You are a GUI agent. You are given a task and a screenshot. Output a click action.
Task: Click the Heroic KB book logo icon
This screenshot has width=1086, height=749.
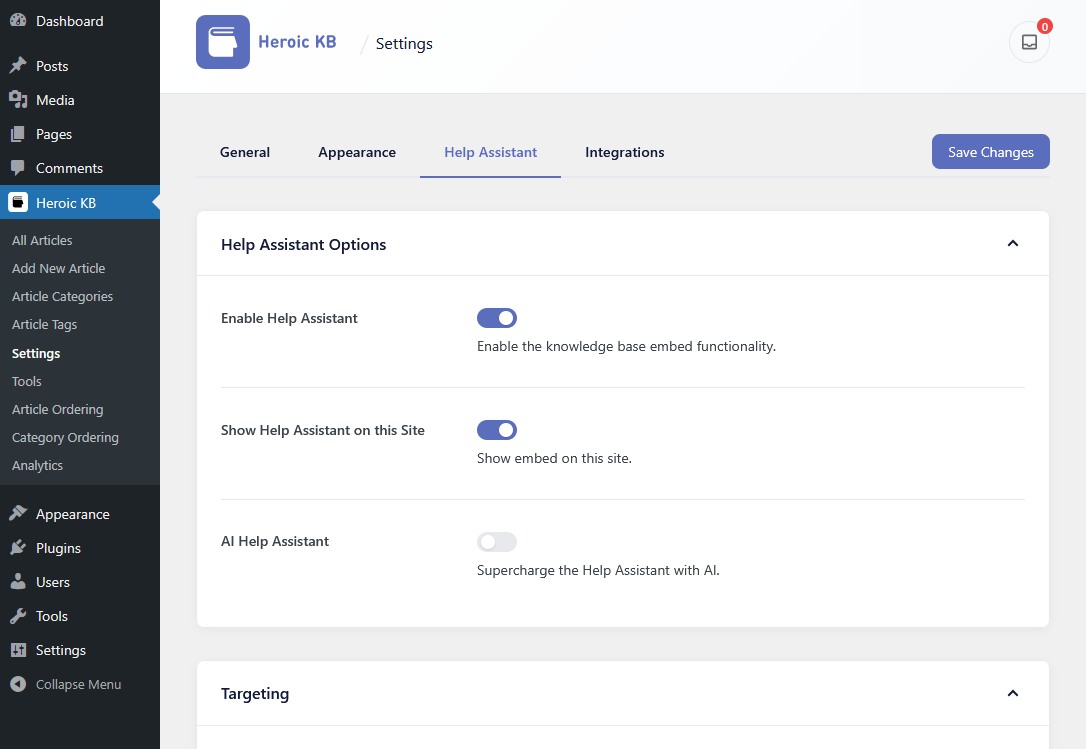(222, 42)
